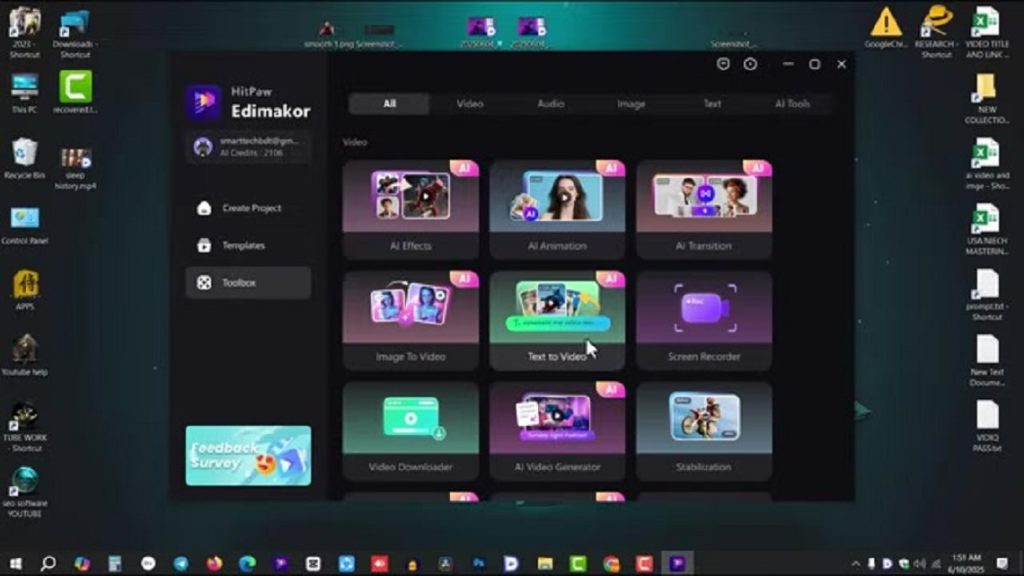Switch to the Audio tab
1024x576 pixels.
click(551, 104)
